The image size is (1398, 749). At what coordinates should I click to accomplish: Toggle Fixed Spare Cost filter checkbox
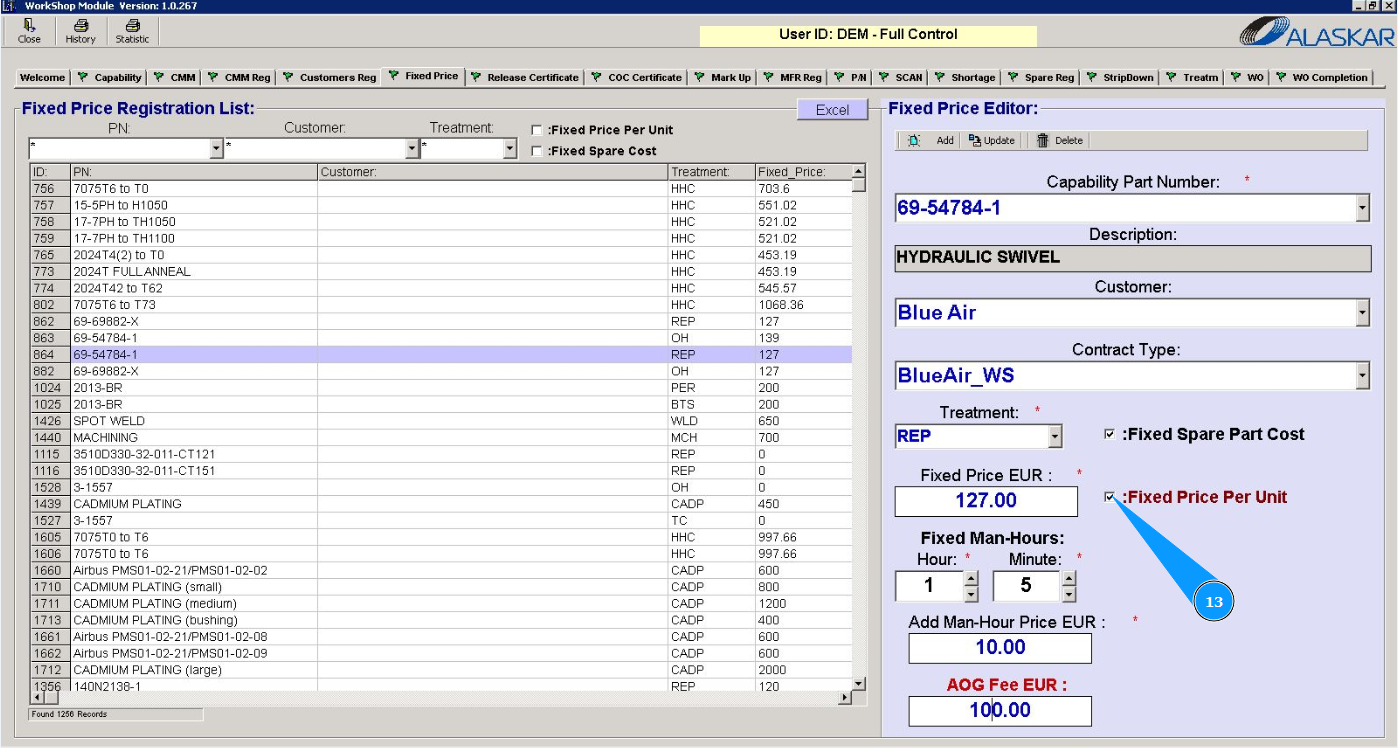point(537,151)
